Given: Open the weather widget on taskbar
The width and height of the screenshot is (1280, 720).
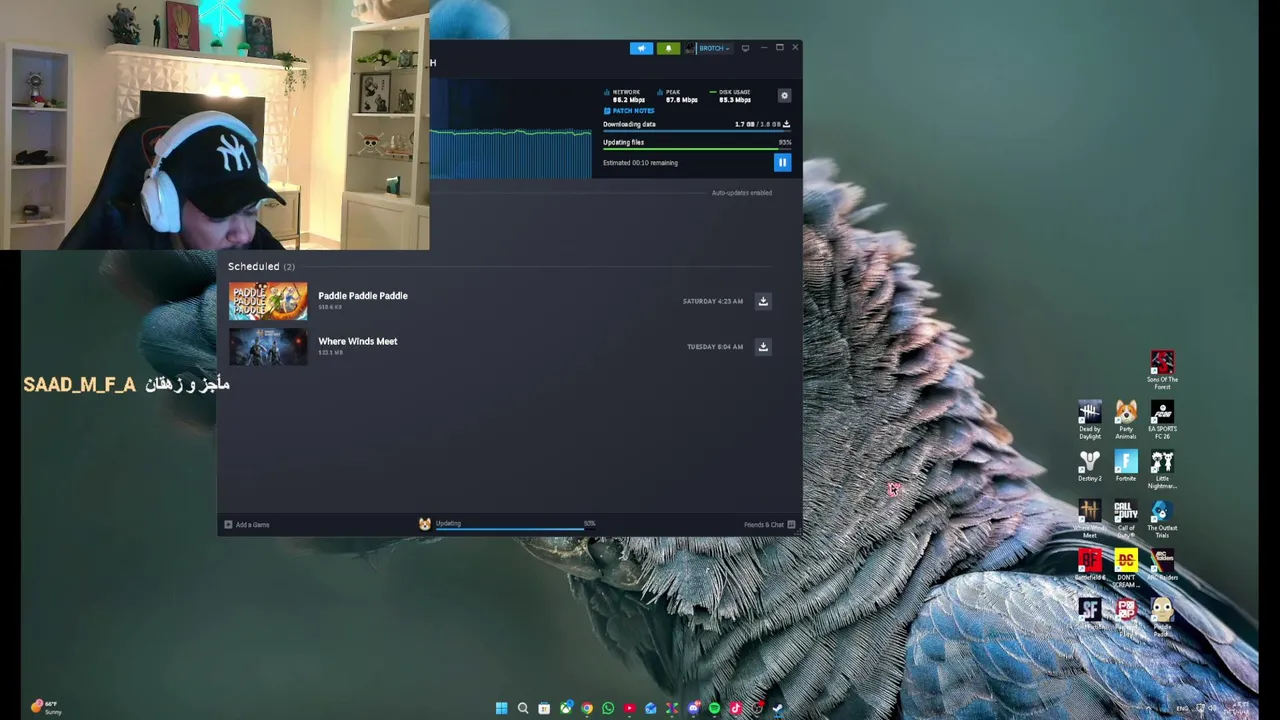Looking at the screenshot, I should click(x=45, y=707).
